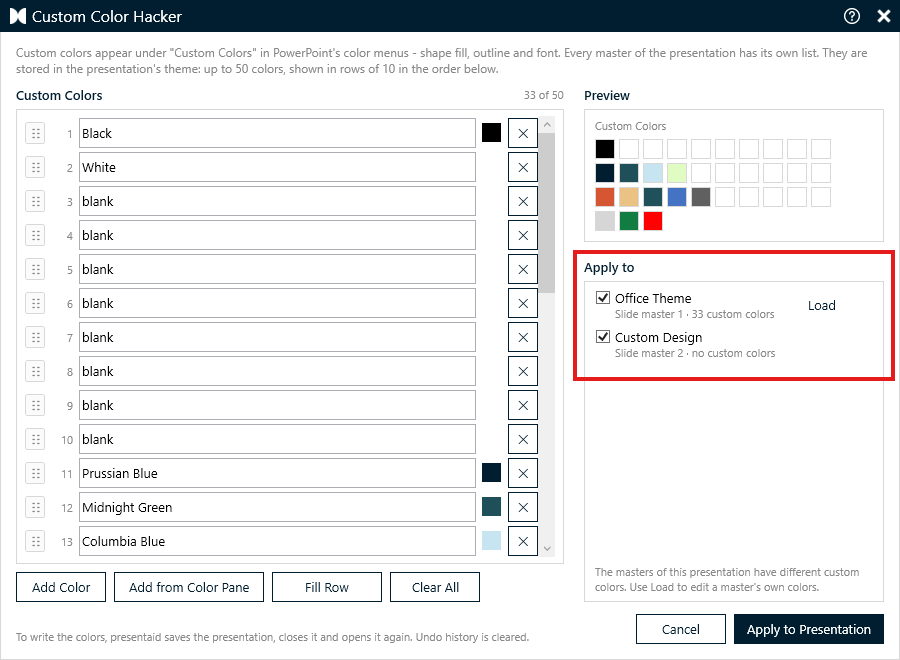This screenshot has width=900, height=660.
Task: Click the orange swatch in the Preview grid
Action: pos(605,197)
